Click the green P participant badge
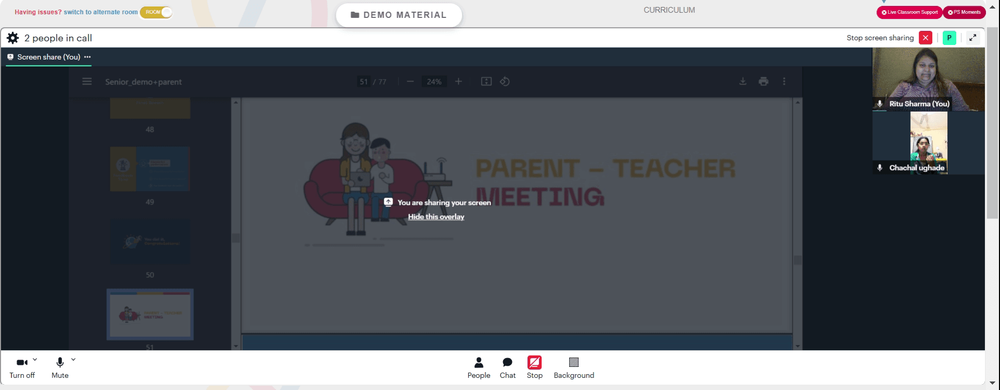 [949, 38]
